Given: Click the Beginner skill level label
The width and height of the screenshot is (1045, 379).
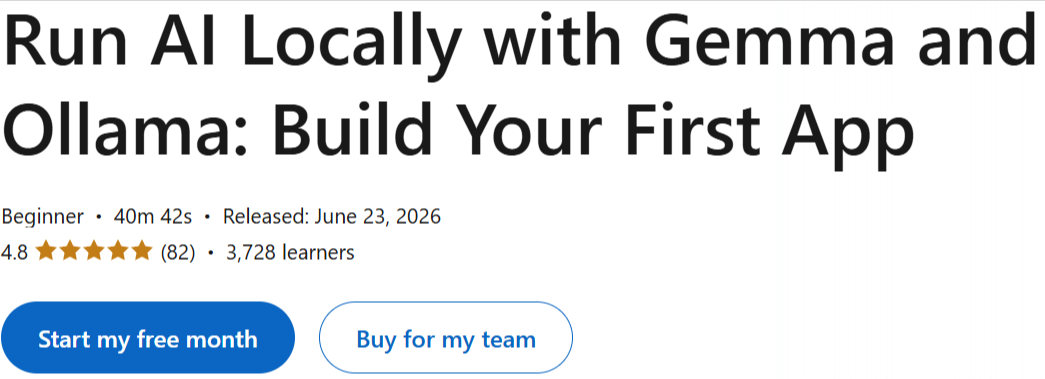Looking at the screenshot, I should [43, 217].
